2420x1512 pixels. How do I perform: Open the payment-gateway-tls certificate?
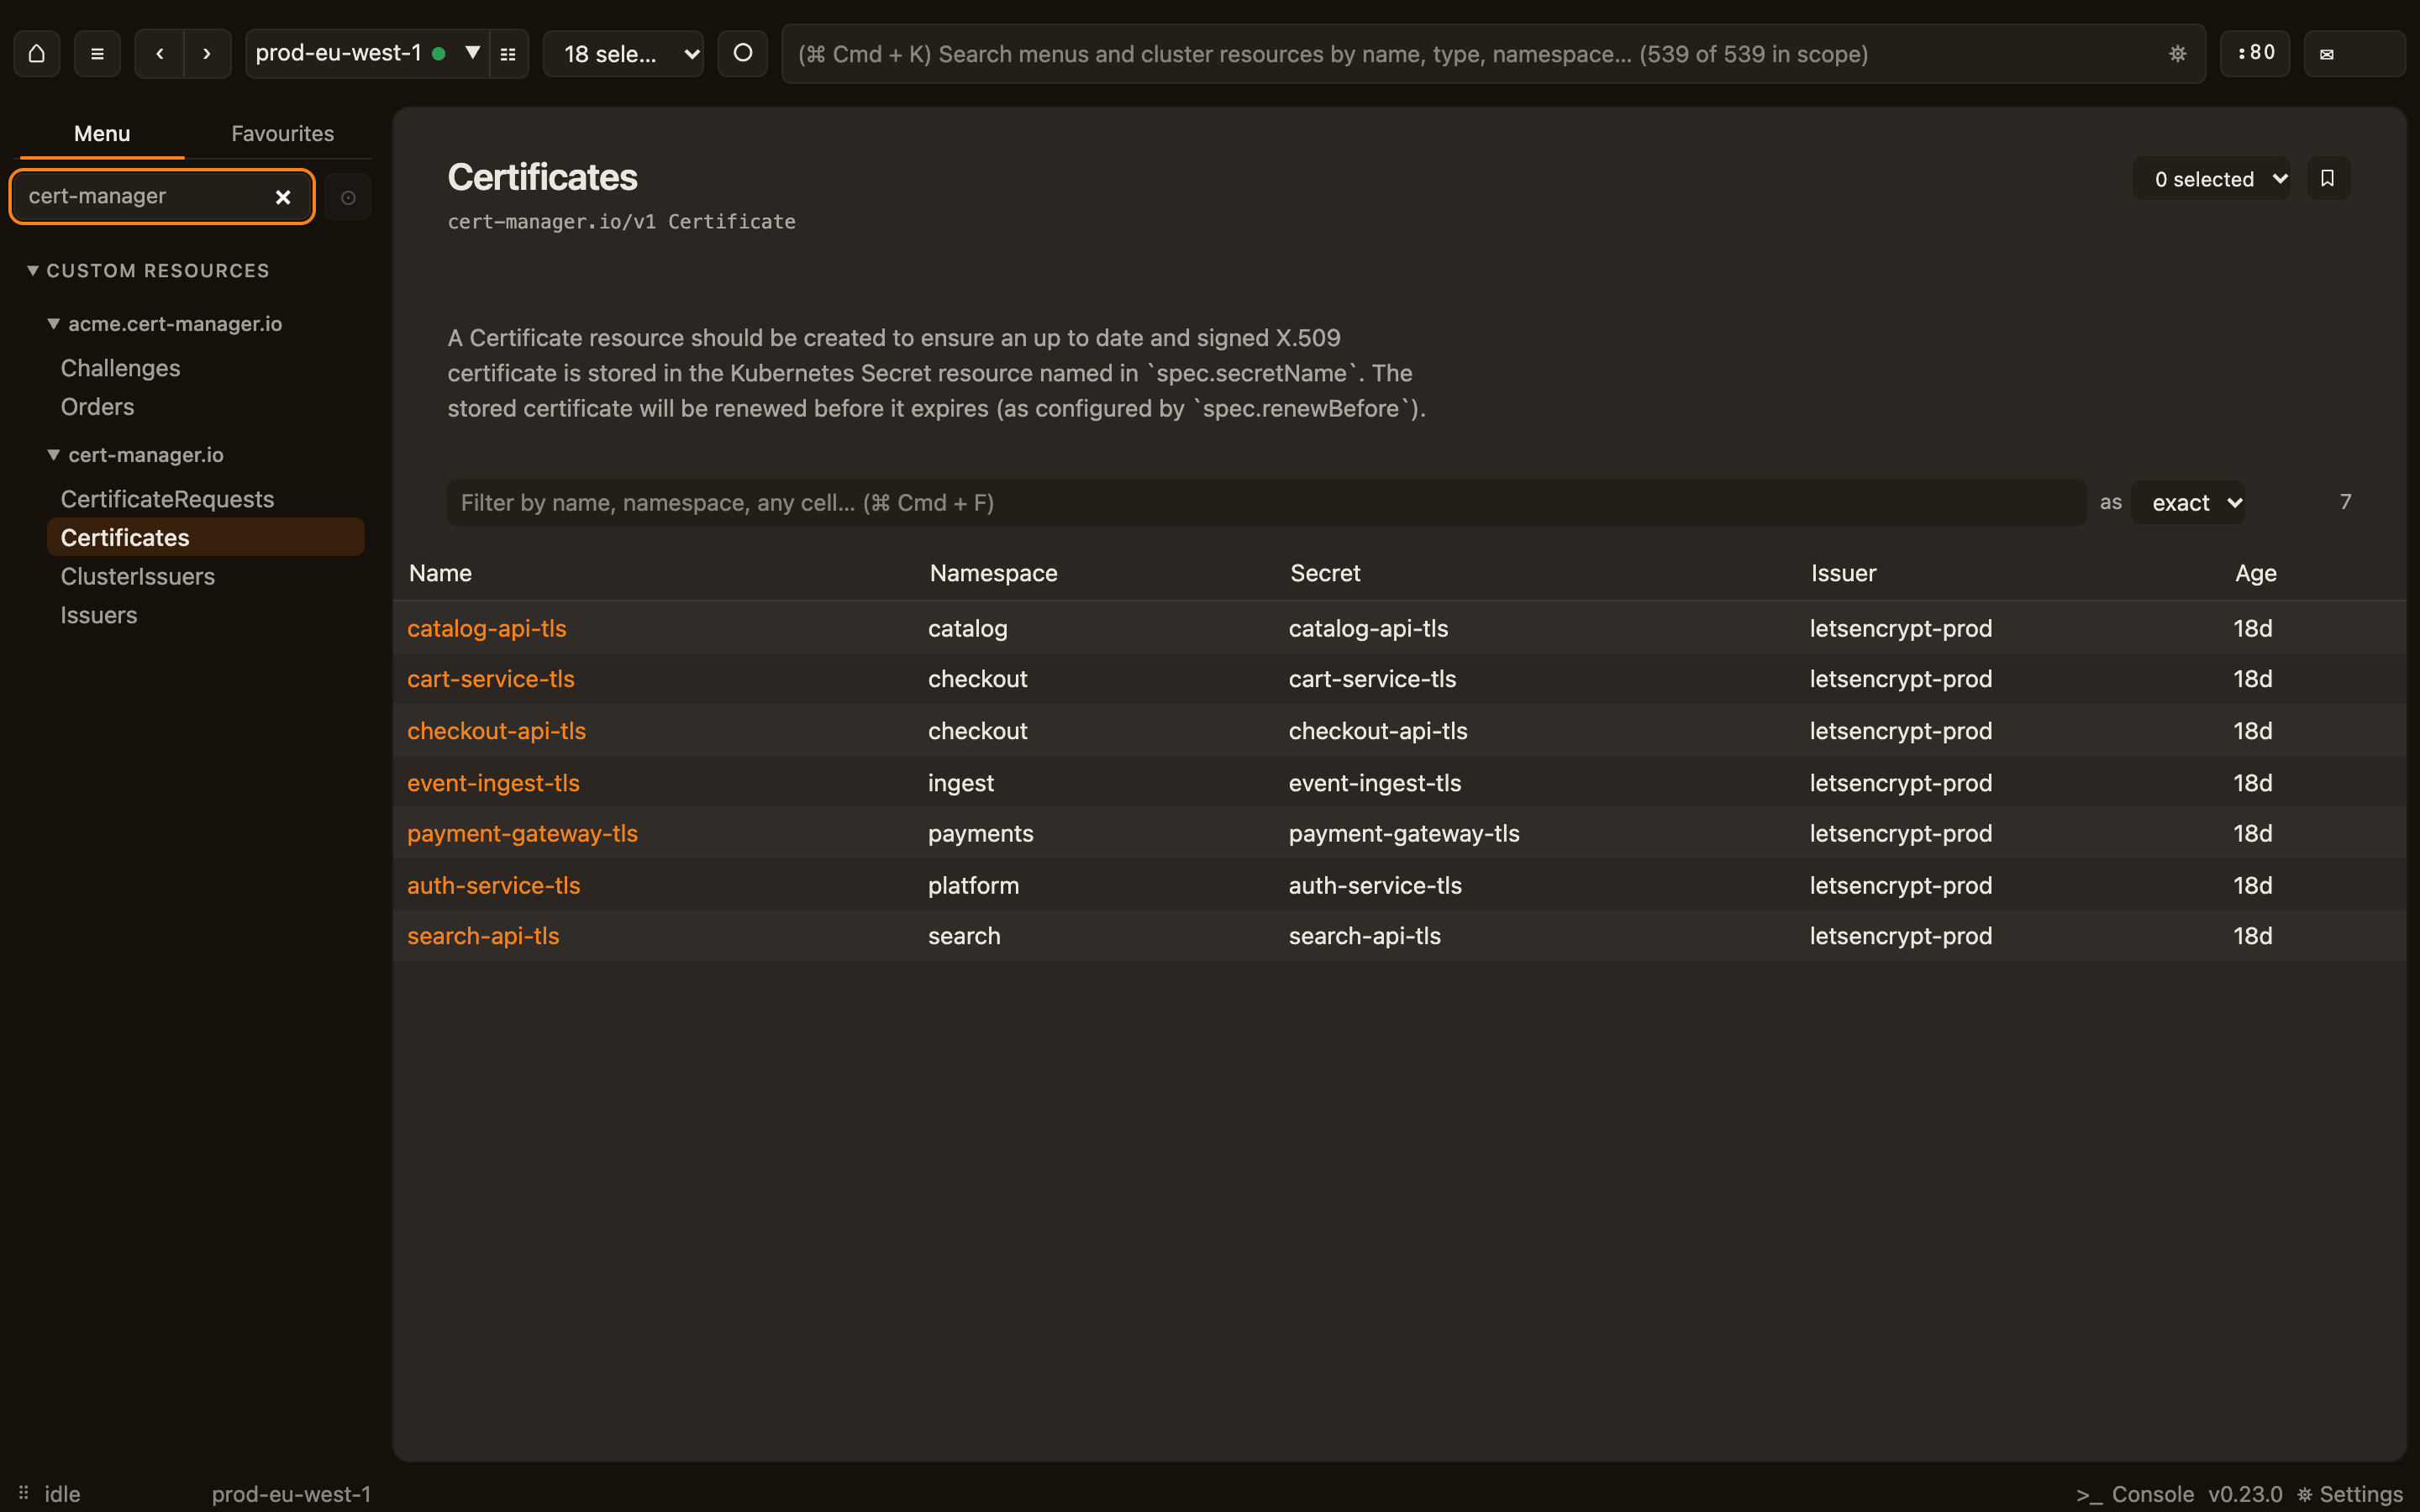click(522, 833)
